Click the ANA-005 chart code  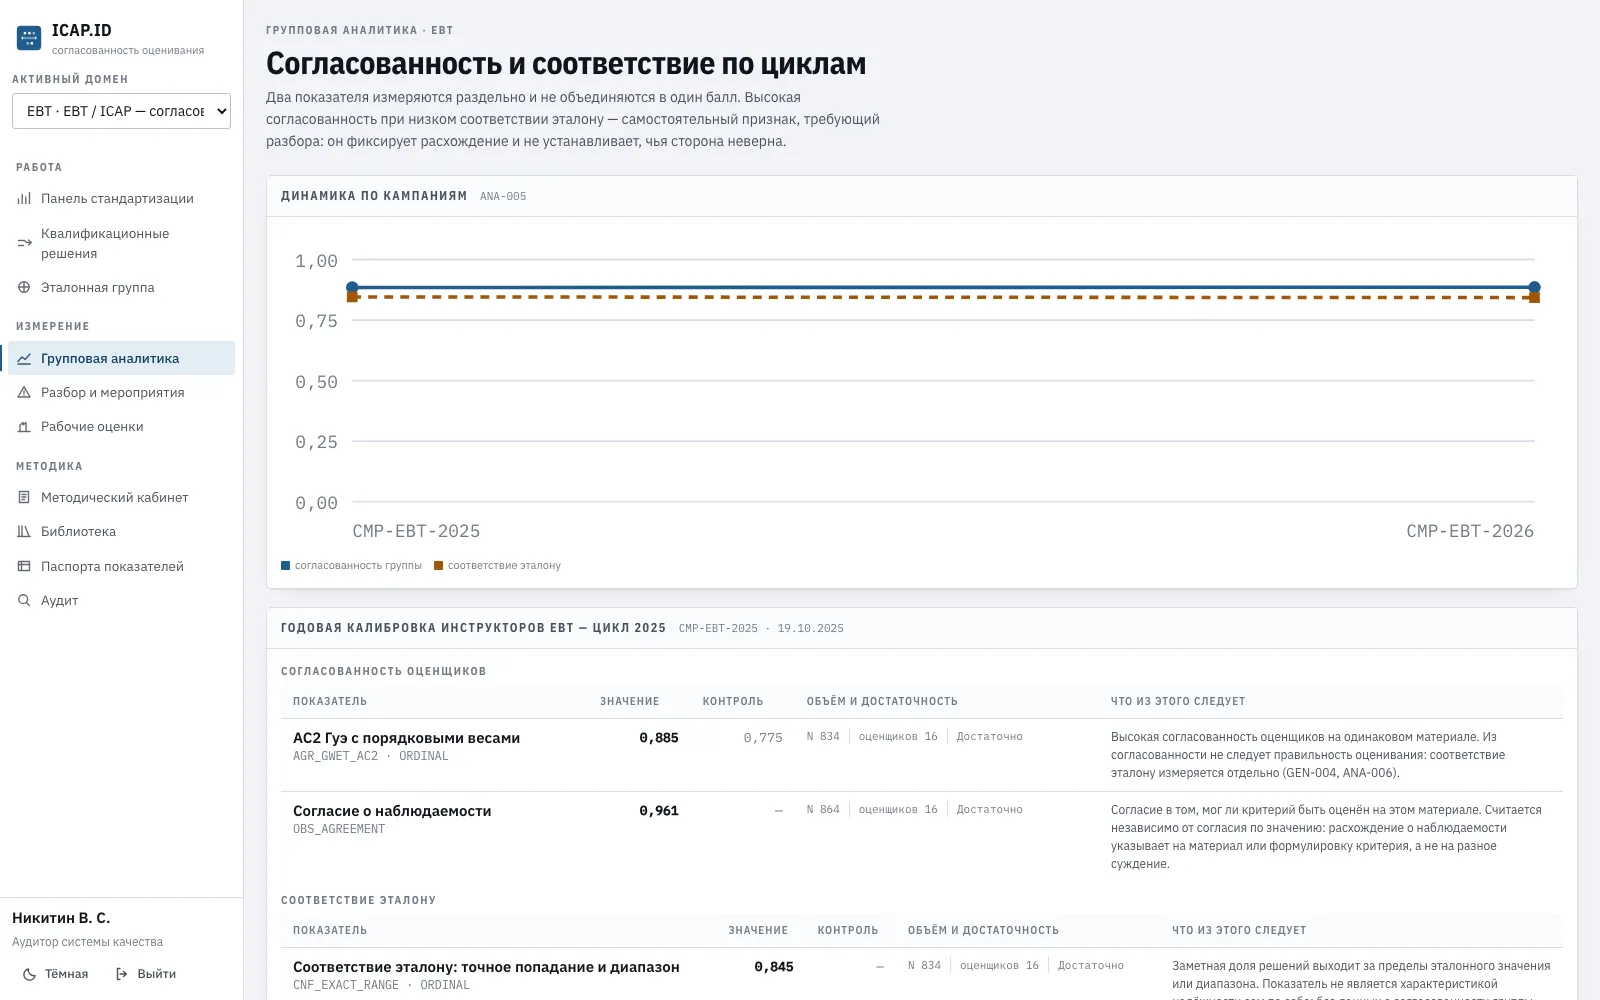pyautogui.click(x=503, y=197)
